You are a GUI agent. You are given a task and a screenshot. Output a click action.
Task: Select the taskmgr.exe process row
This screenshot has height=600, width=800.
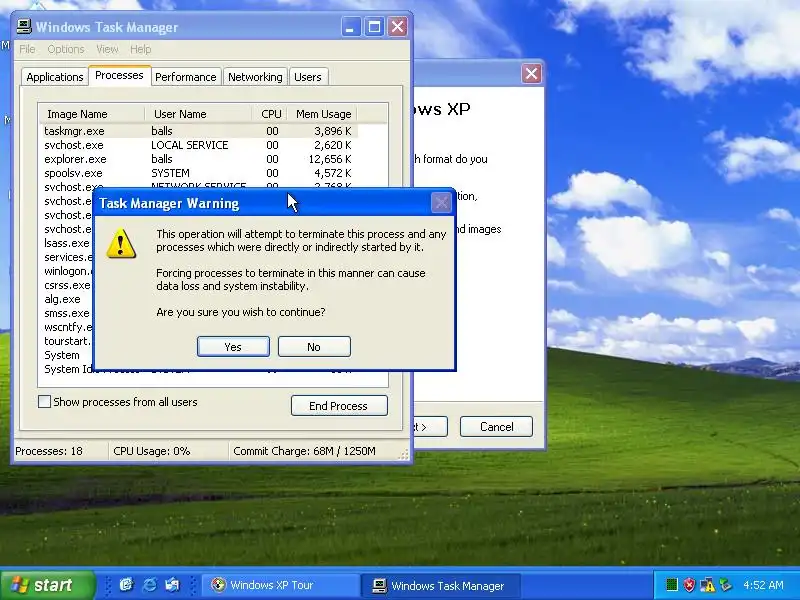tap(199, 131)
